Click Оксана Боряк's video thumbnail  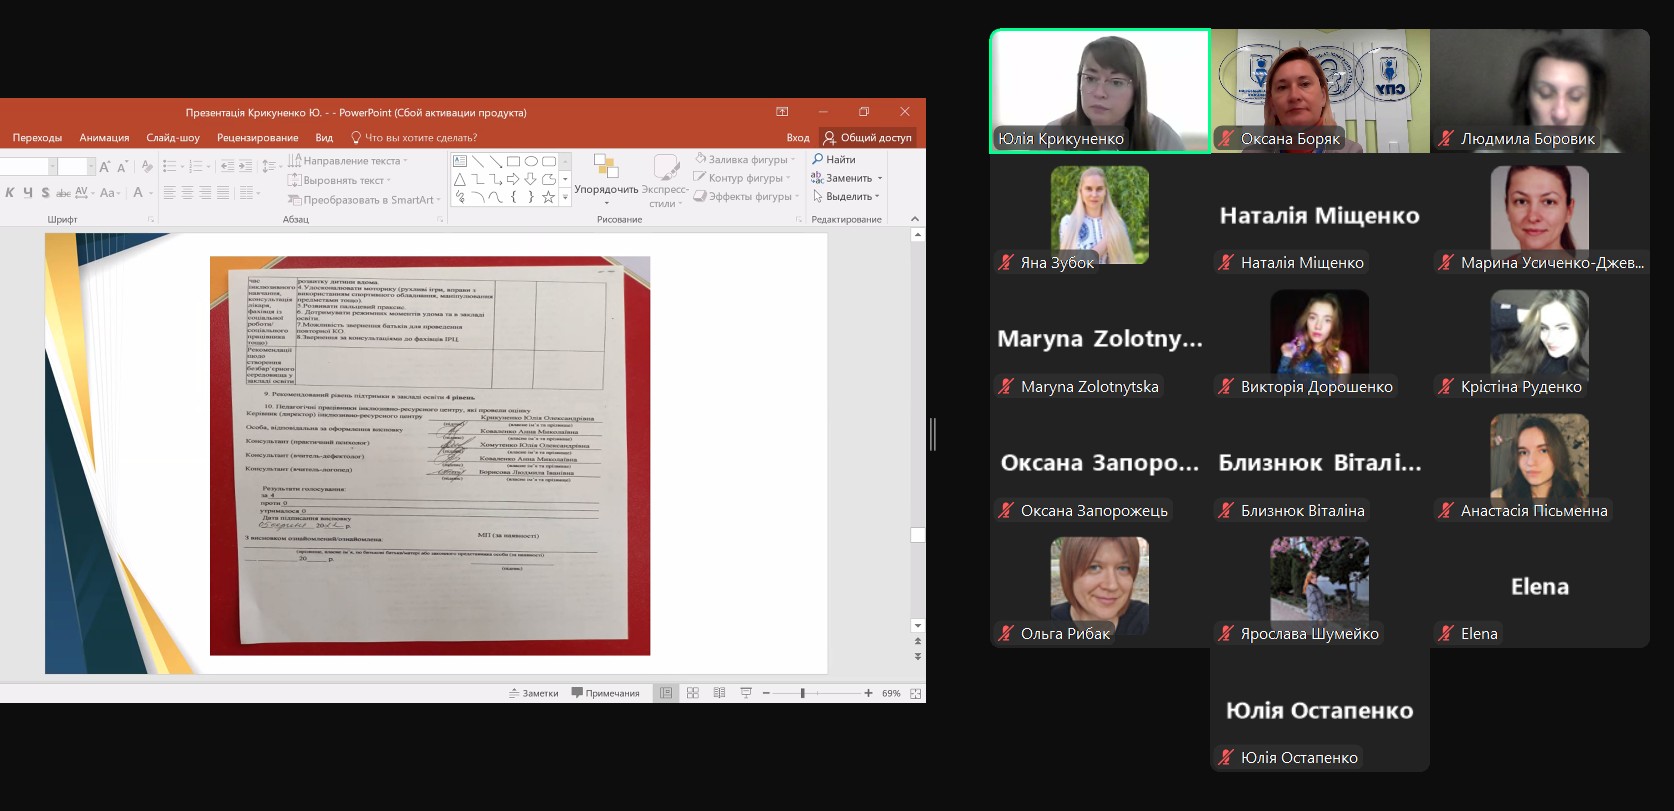1319,90
